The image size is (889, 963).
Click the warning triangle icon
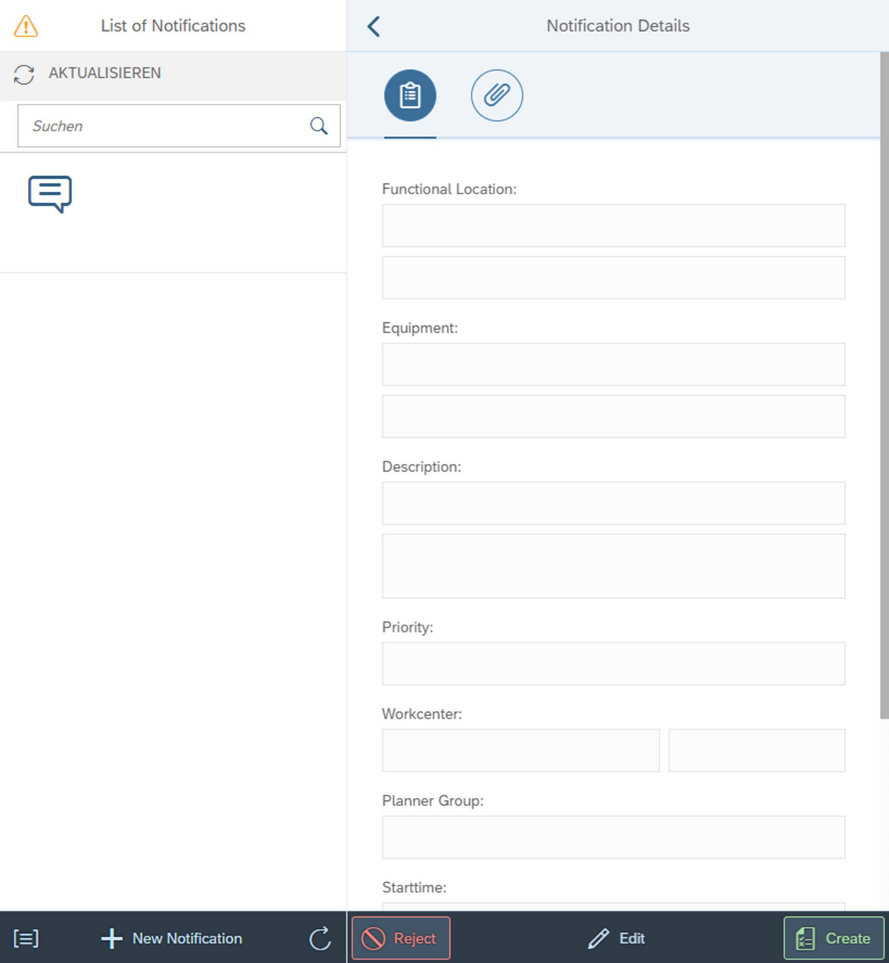[x=26, y=26]
